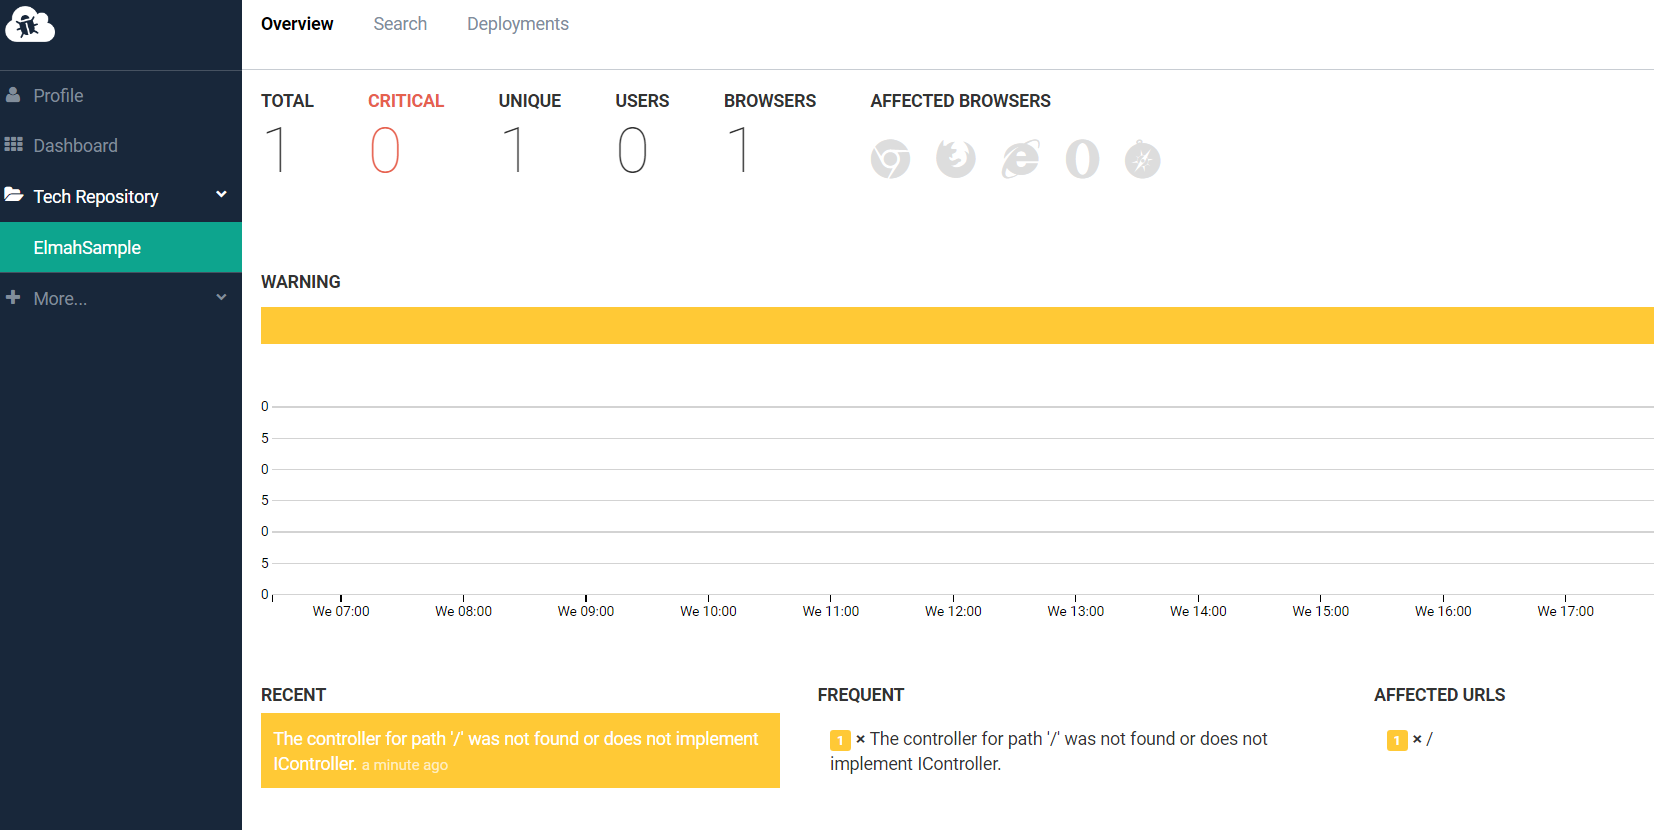Viewport: 1654px width, 830px height.
Task: Switch to the Search tab
Action: [400, 24]
